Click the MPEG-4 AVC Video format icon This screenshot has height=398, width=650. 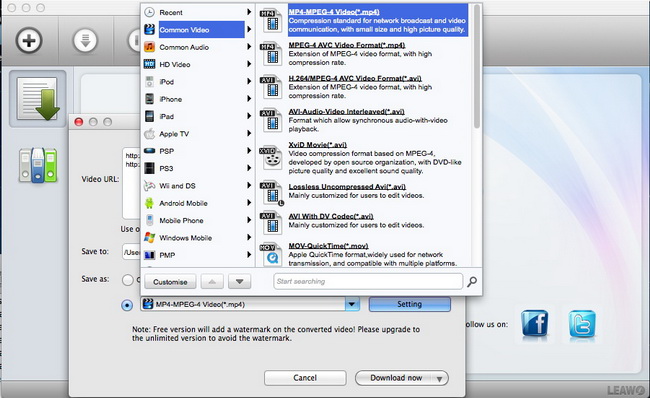tap(271, 54)
